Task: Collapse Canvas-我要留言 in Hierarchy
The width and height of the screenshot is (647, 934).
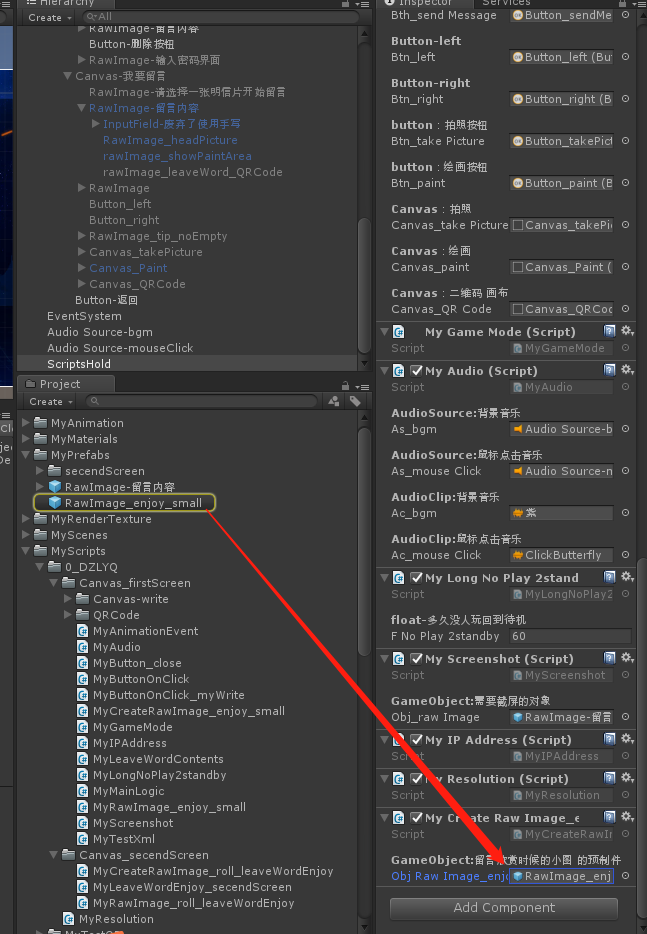Action: [x=67, y=76]
